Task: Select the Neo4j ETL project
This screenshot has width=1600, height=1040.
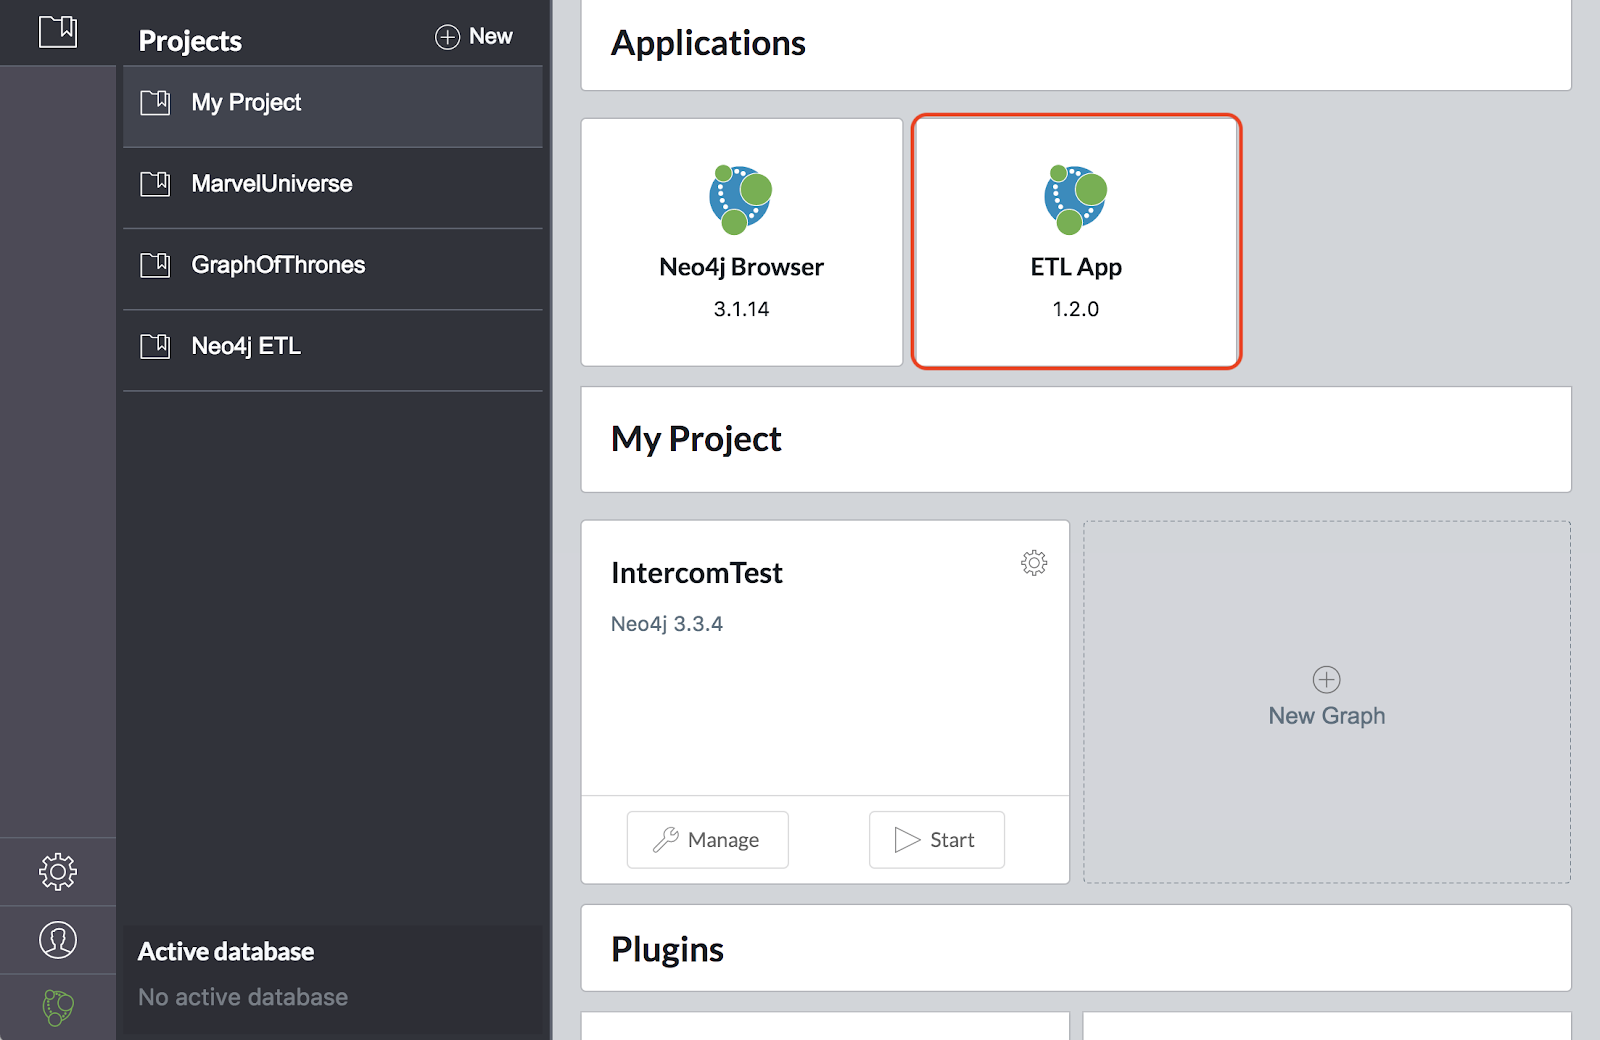Action: tap(333, 350)
